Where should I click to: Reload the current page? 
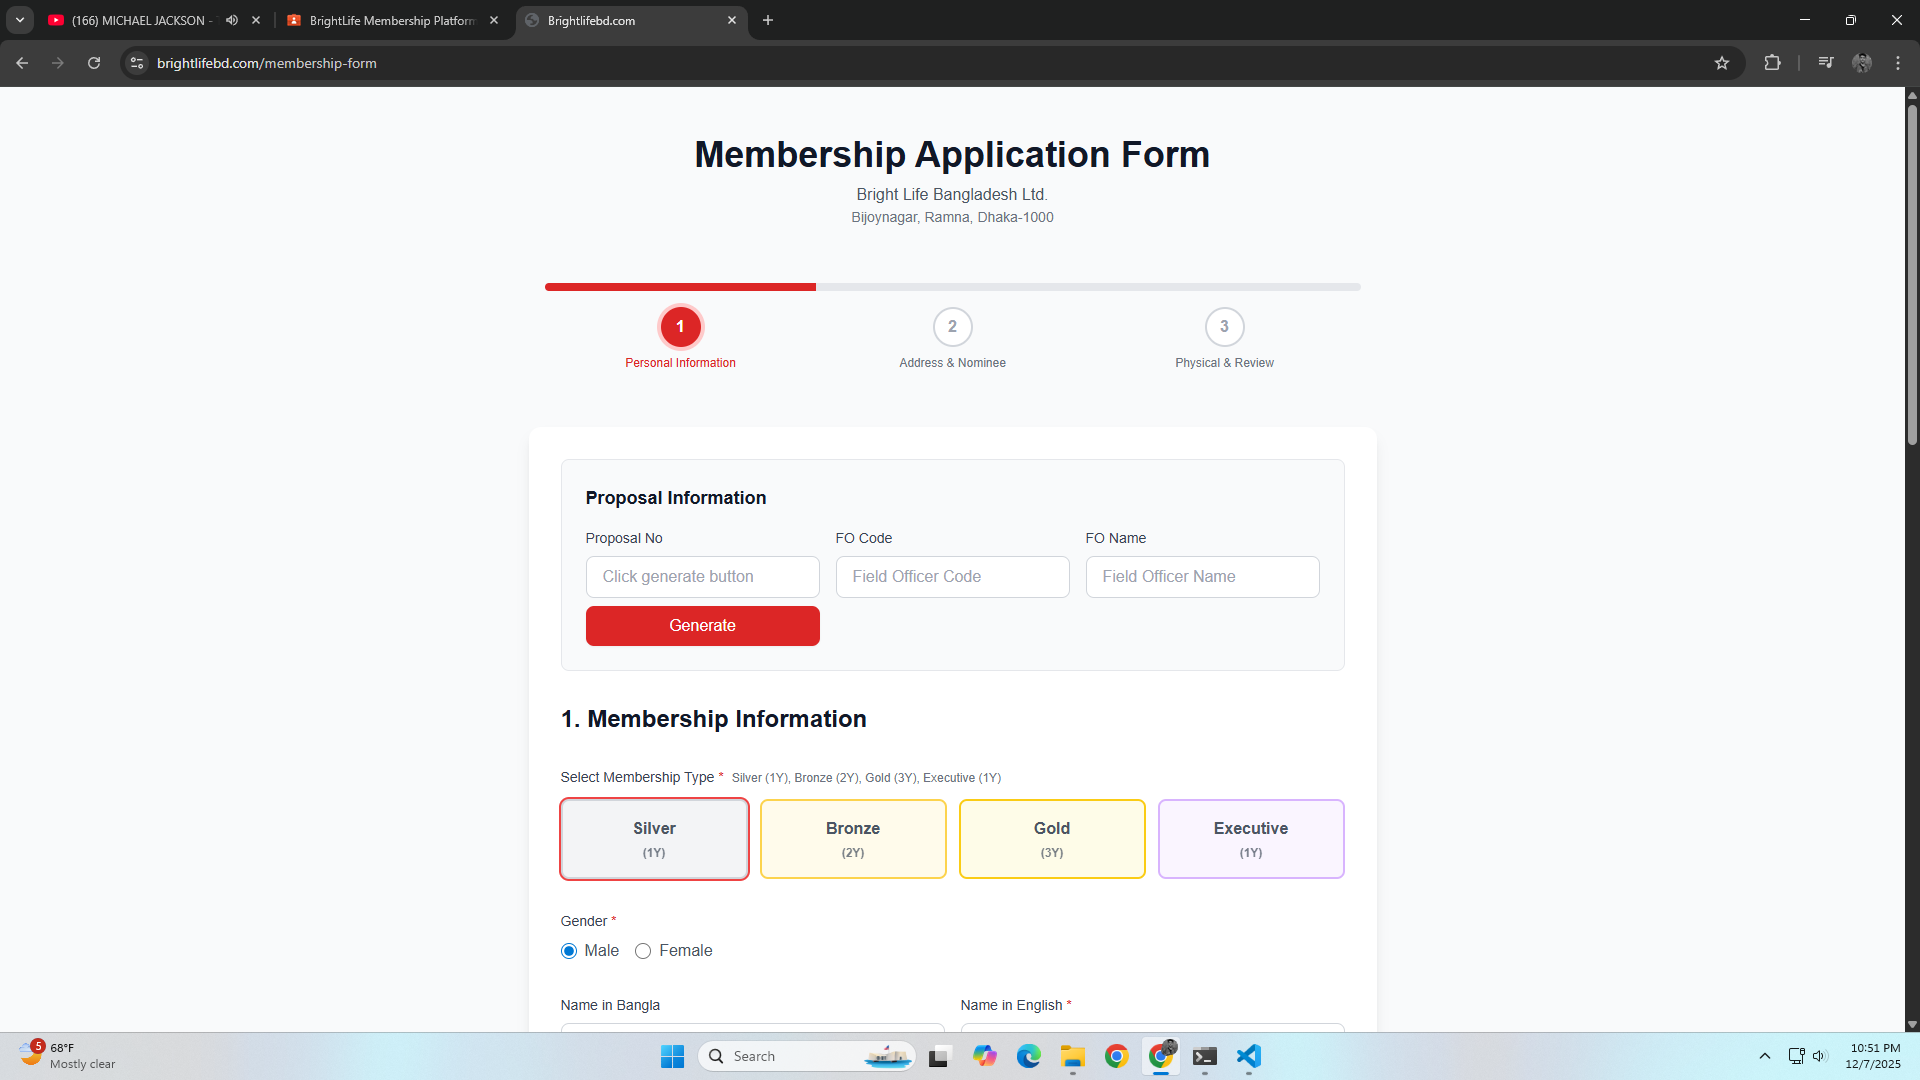click(94, 63)
